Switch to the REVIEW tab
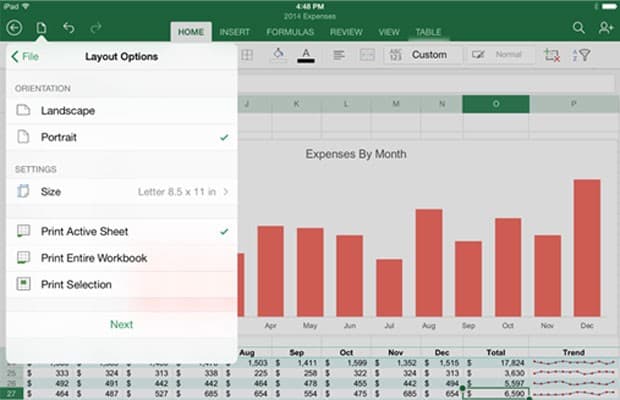Screen dimensions: 620x400 coord(346,32)
